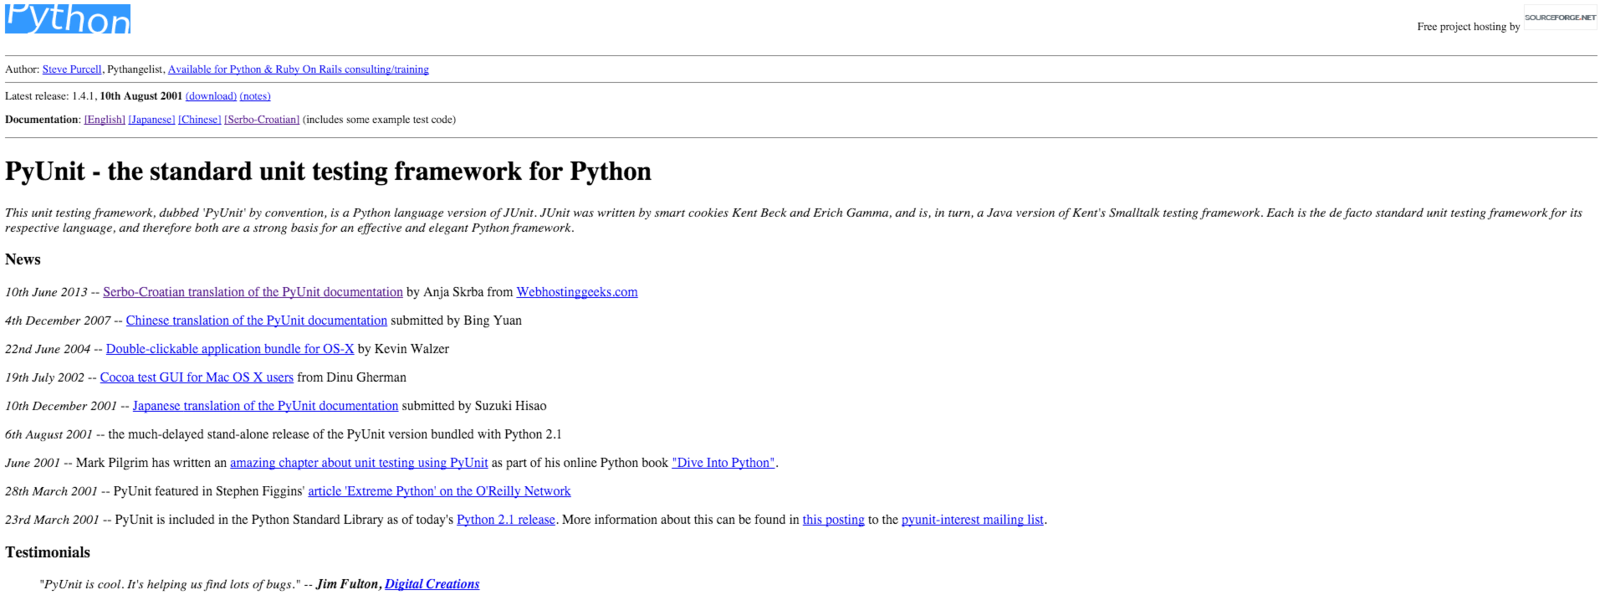Click the '4th December 2007' news date
Viewport: 1600px width, 595px height.
(58, 320)
